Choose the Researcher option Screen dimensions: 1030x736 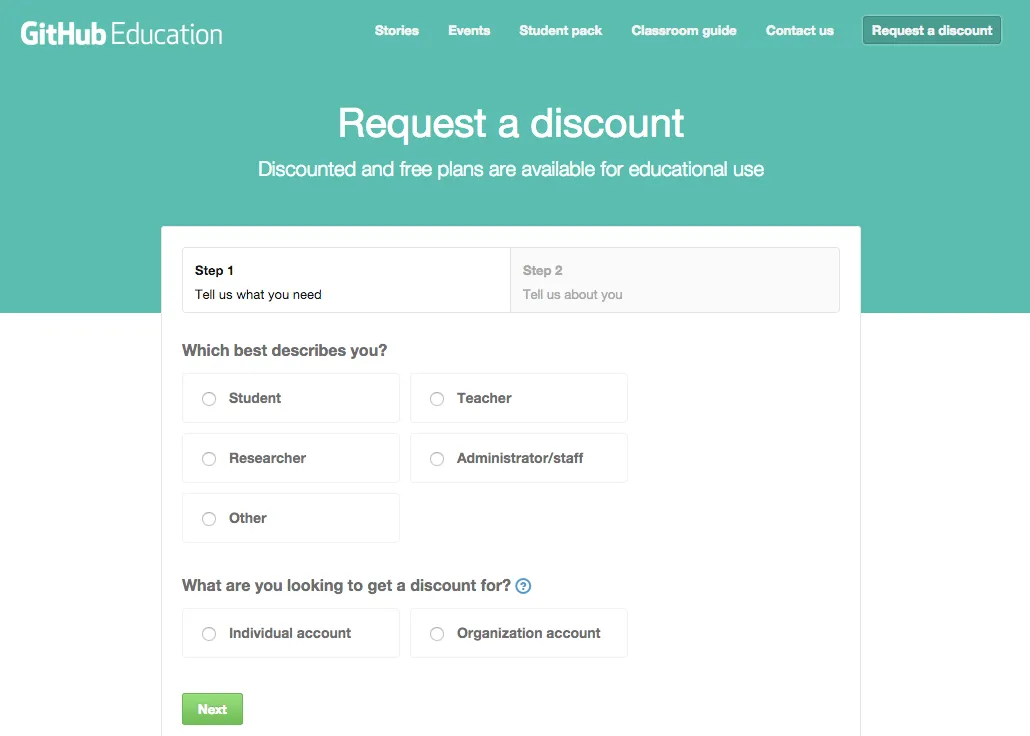(209, 458)
